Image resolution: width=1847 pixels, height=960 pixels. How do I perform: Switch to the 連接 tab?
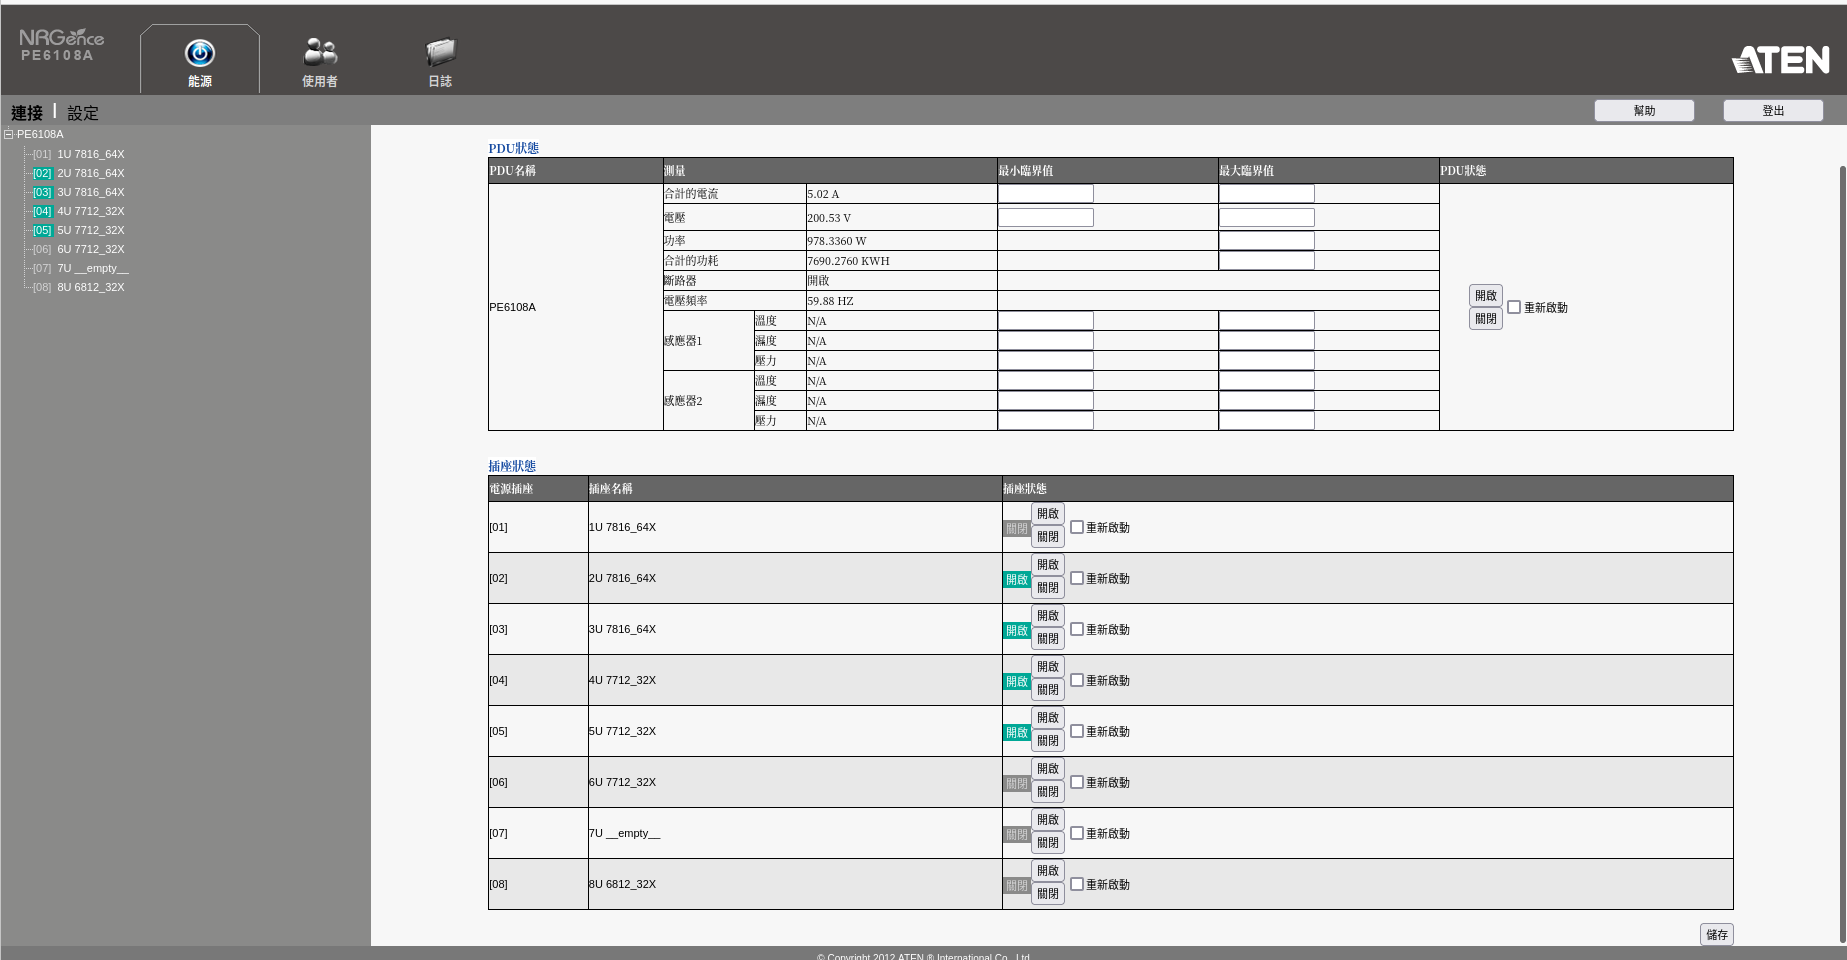coord(27,113)
